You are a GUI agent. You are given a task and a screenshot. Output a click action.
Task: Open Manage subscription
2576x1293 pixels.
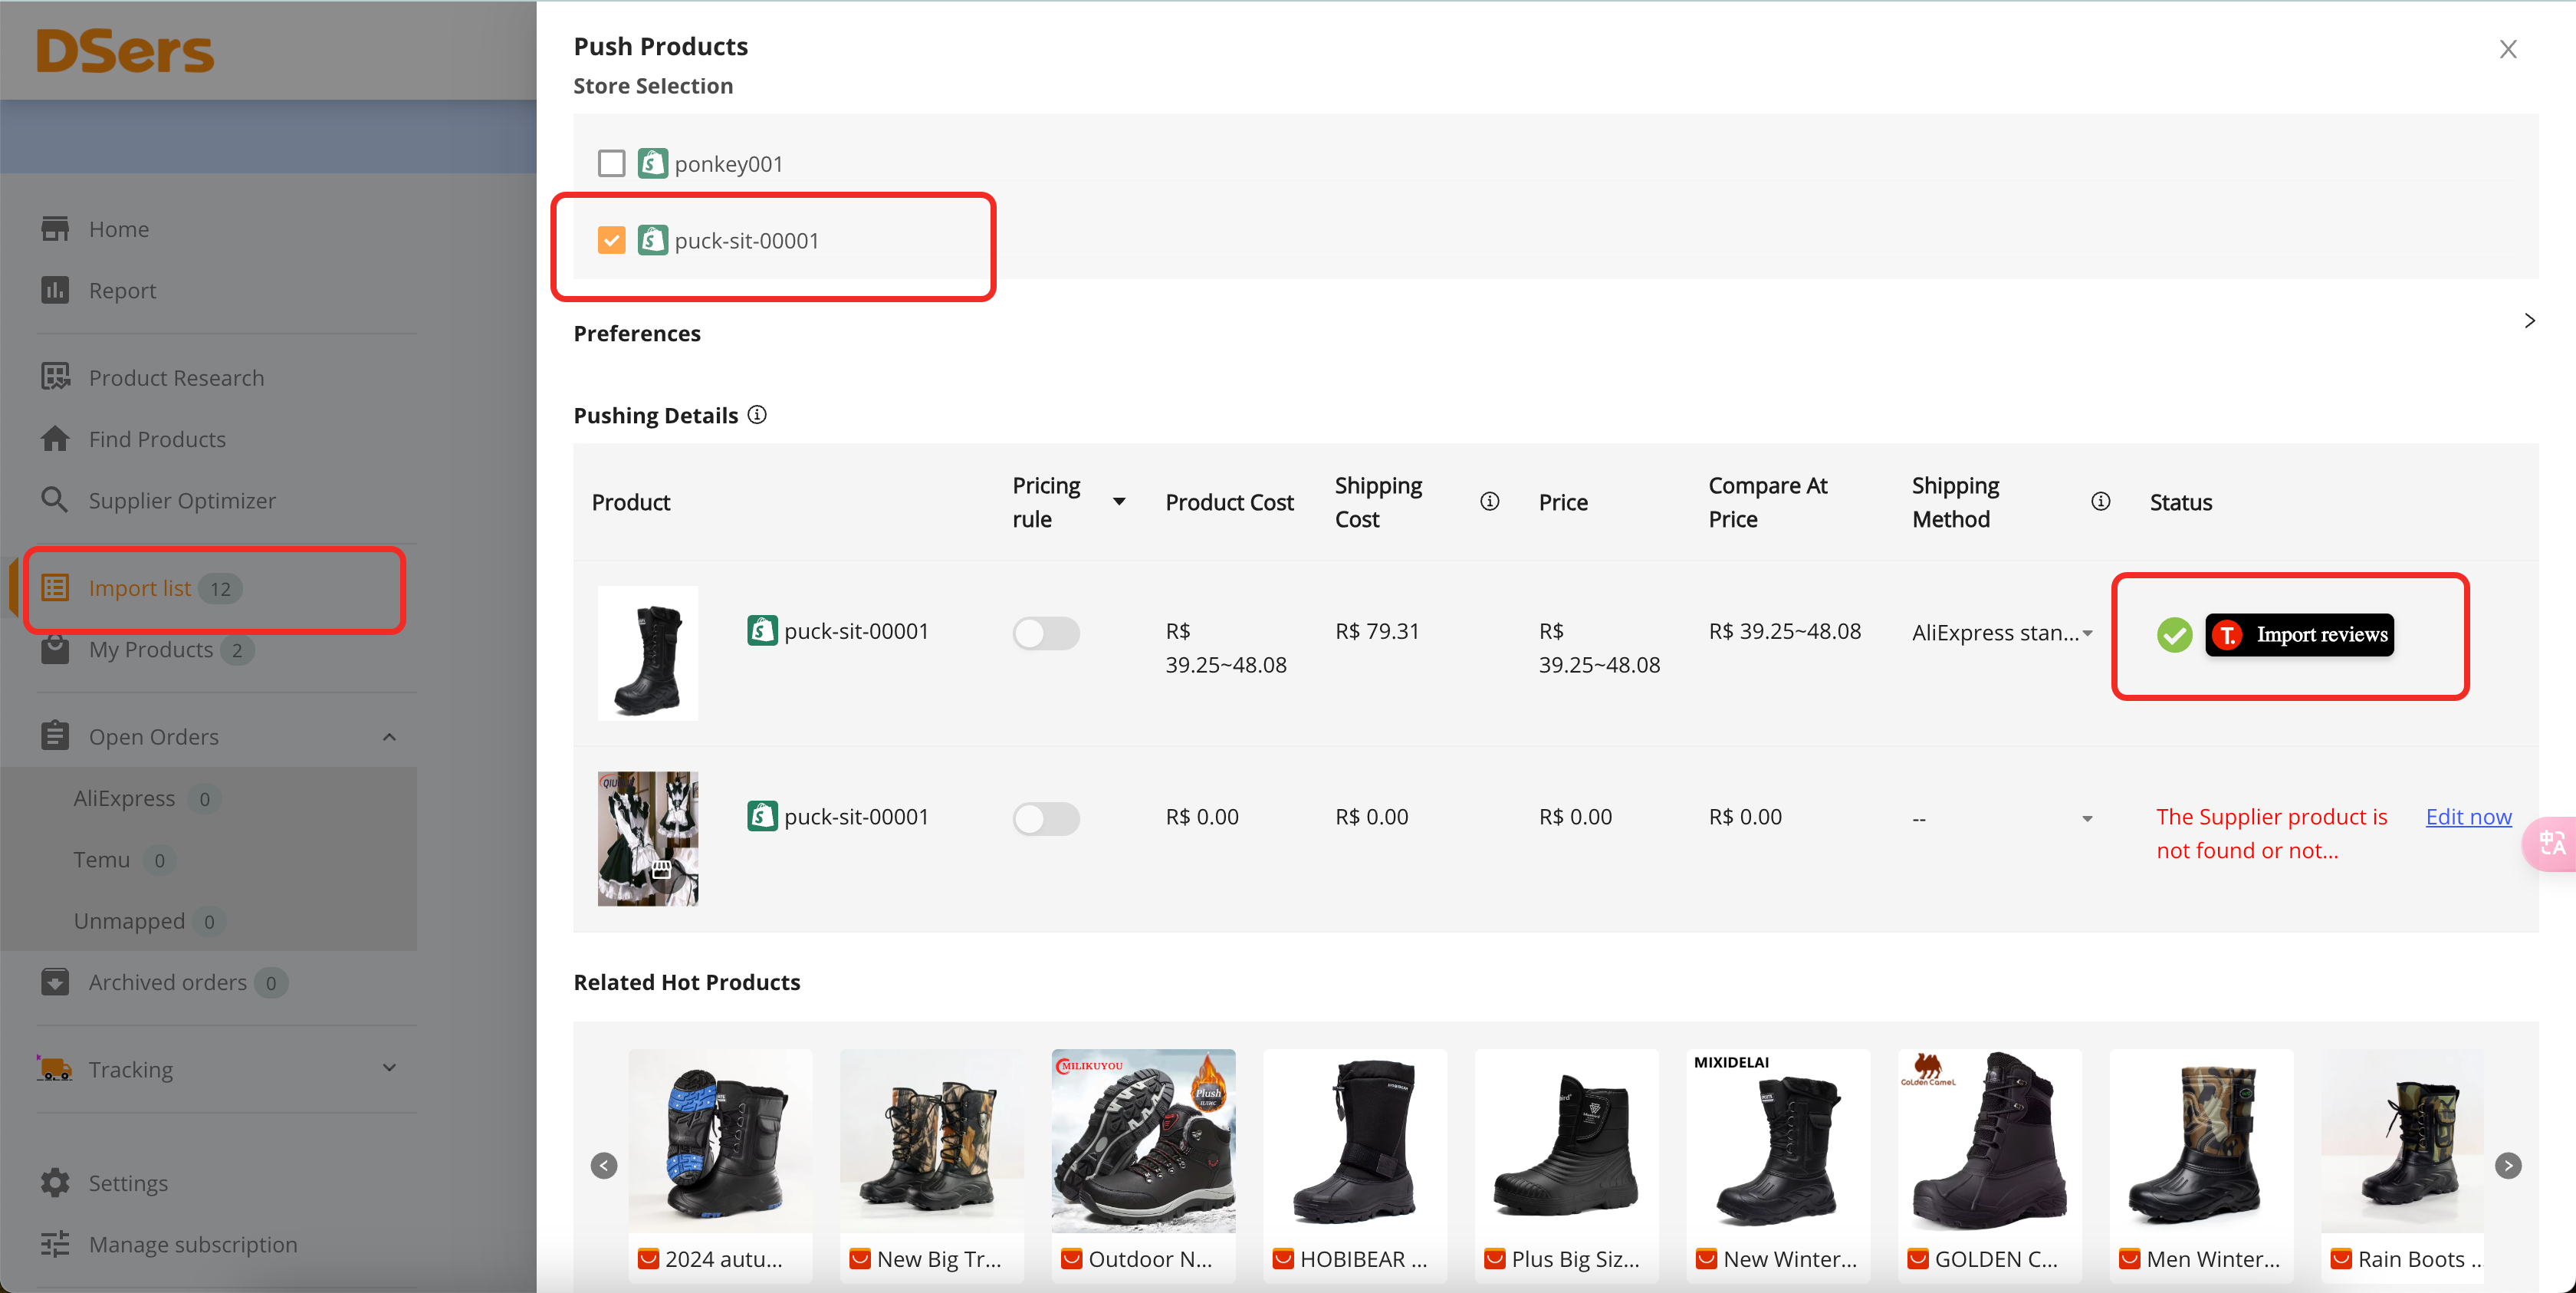coord(193,1243)
